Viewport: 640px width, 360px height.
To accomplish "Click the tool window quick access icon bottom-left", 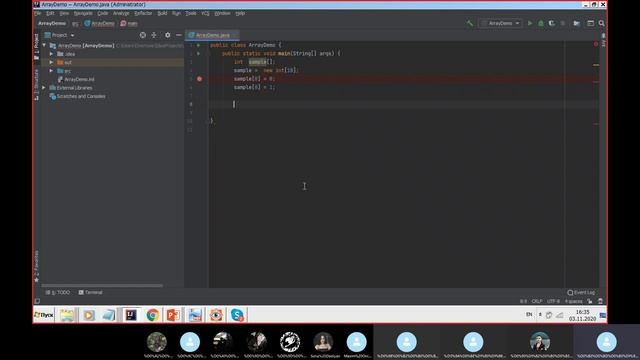I will tap(37, 301).
